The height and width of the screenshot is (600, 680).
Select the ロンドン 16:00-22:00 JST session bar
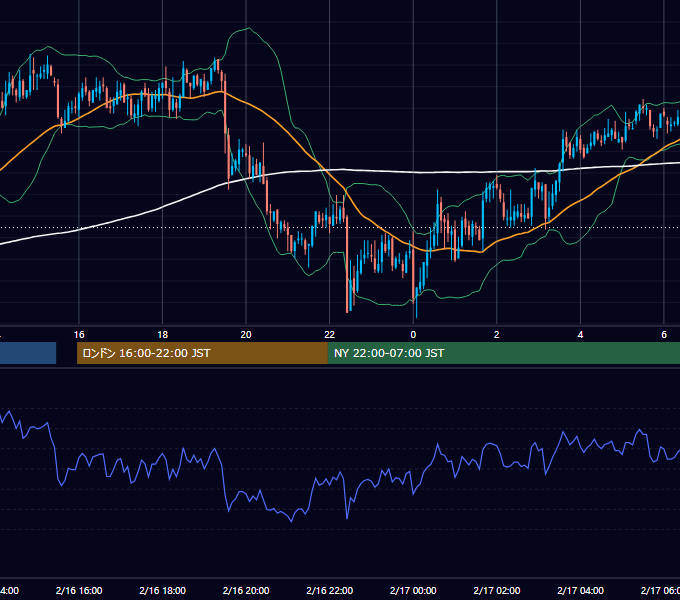[202, 353]
